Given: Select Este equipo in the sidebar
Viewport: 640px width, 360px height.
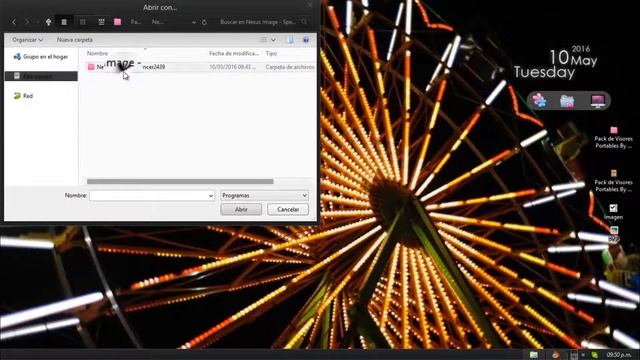Looking at the screenshot, I should [41, 76].
